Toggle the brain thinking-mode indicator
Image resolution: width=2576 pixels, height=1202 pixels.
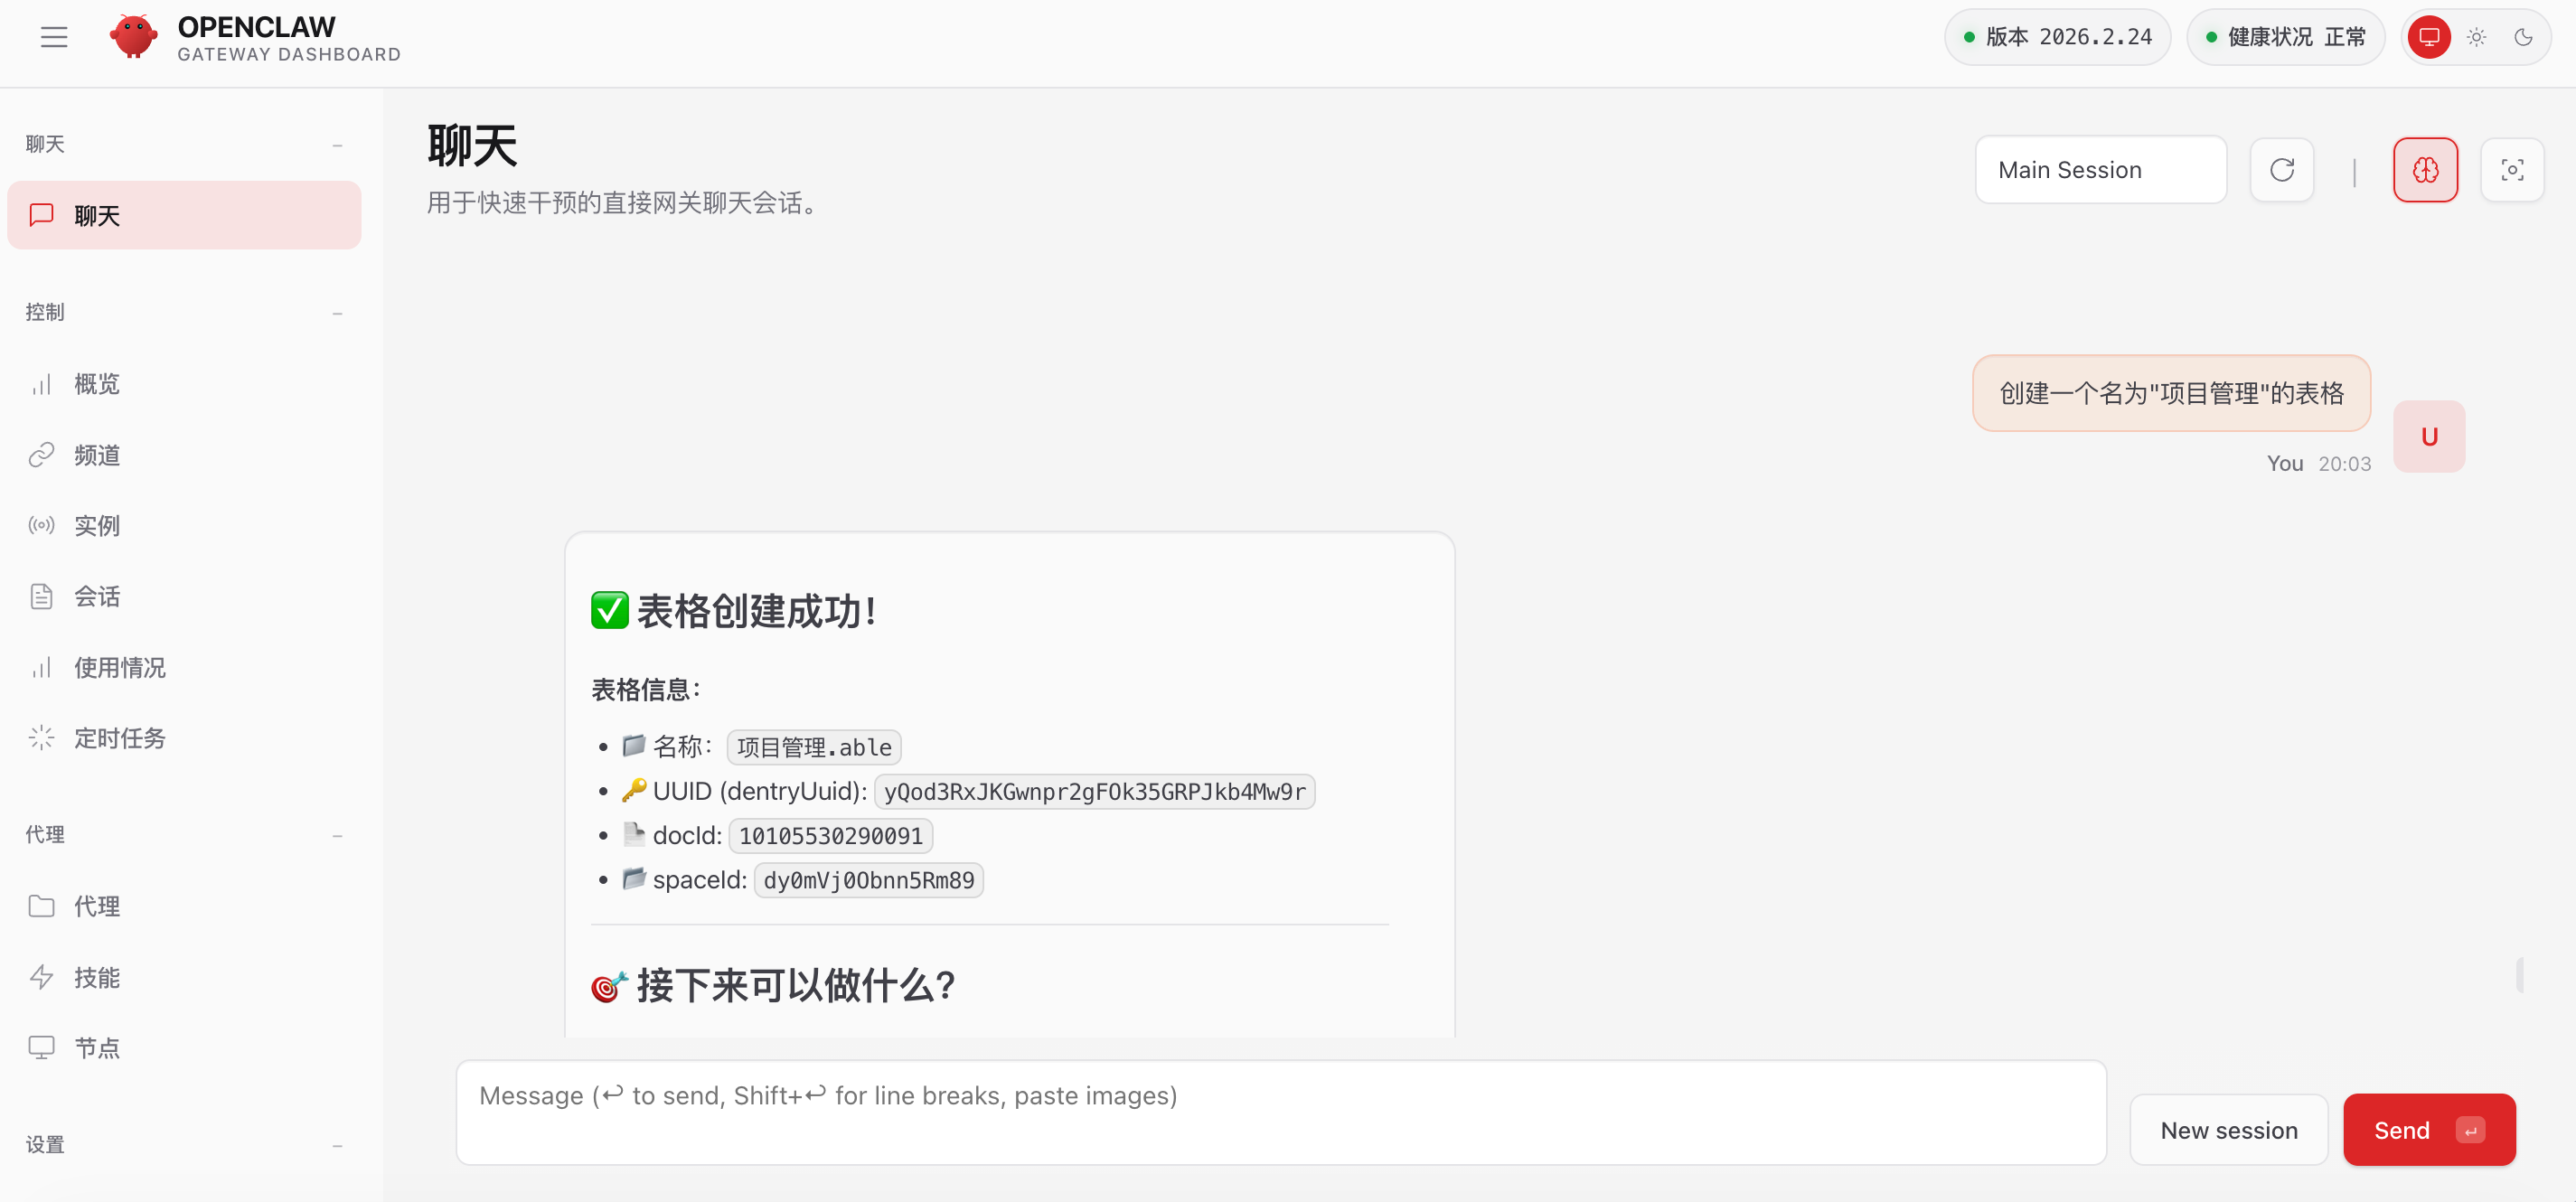tap(2425, 169)
